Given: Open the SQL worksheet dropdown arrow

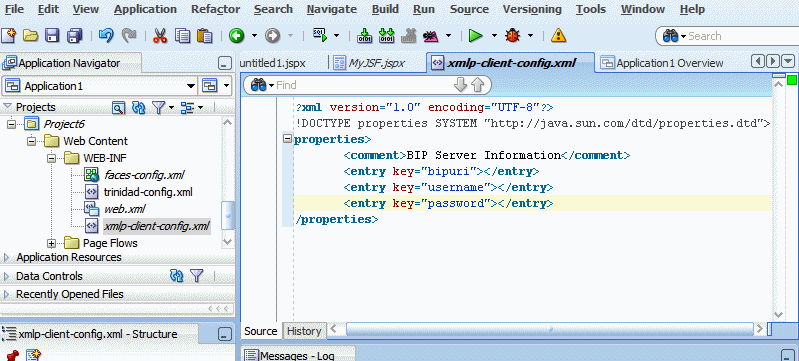Looking at the screenshot, I should pyautogui.click(x=336, y=36).
